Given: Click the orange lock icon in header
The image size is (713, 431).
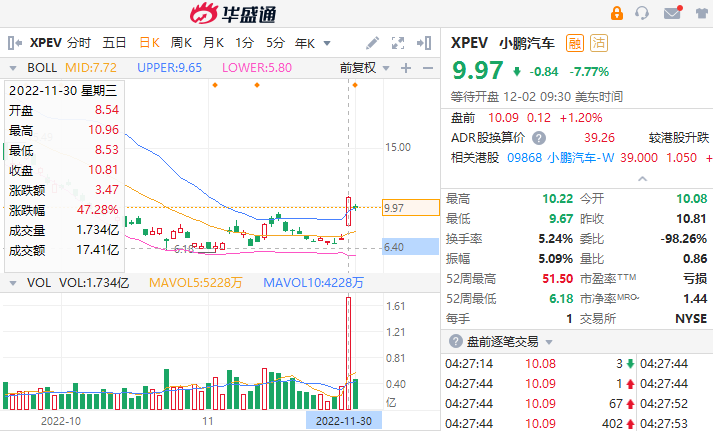Looking at the screenshot, I should [x=617, y=13].
